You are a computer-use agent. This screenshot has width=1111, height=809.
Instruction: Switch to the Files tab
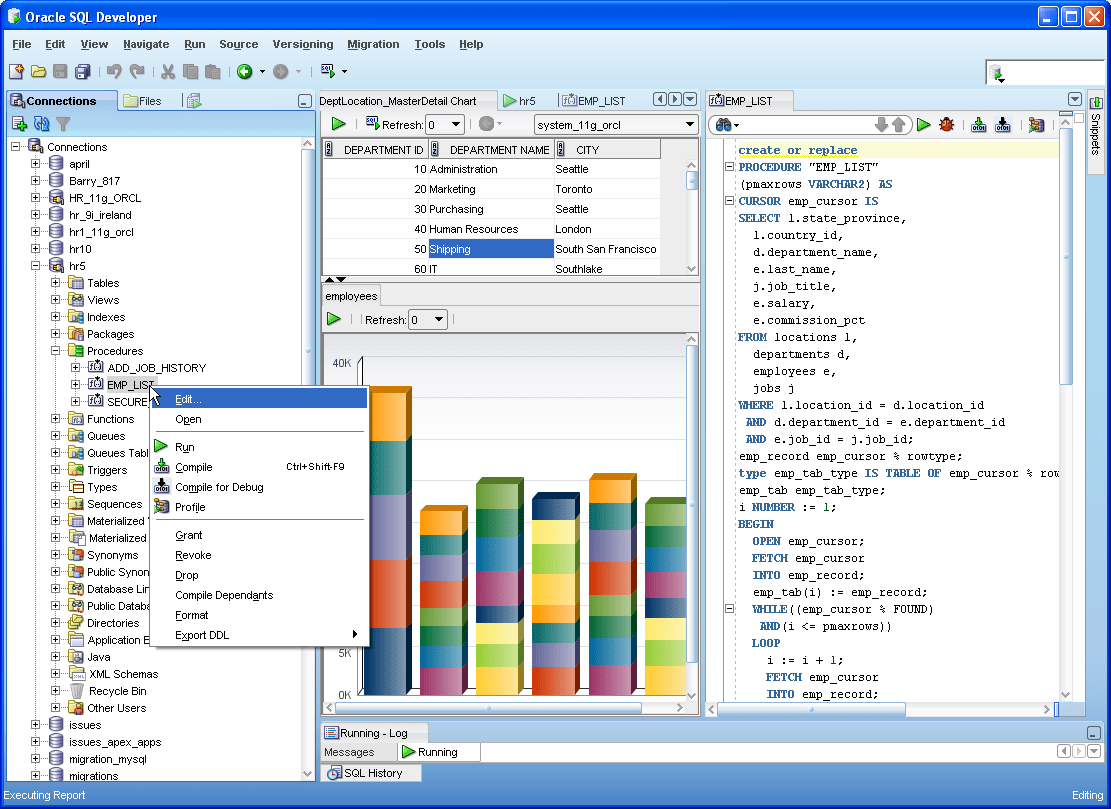[142, 101]
